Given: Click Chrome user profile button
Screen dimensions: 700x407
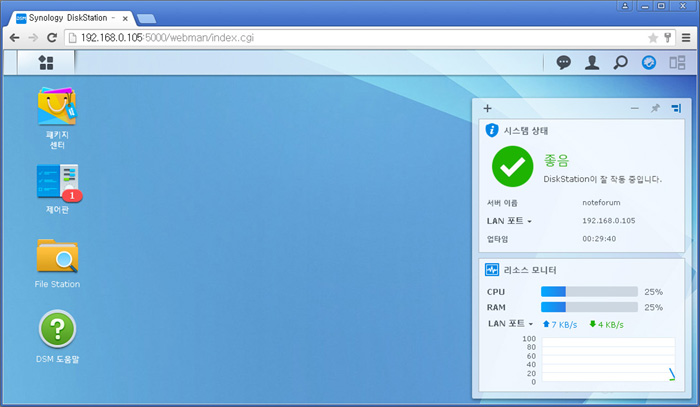Looking at the screenshot, I should (x=625, y=6).
